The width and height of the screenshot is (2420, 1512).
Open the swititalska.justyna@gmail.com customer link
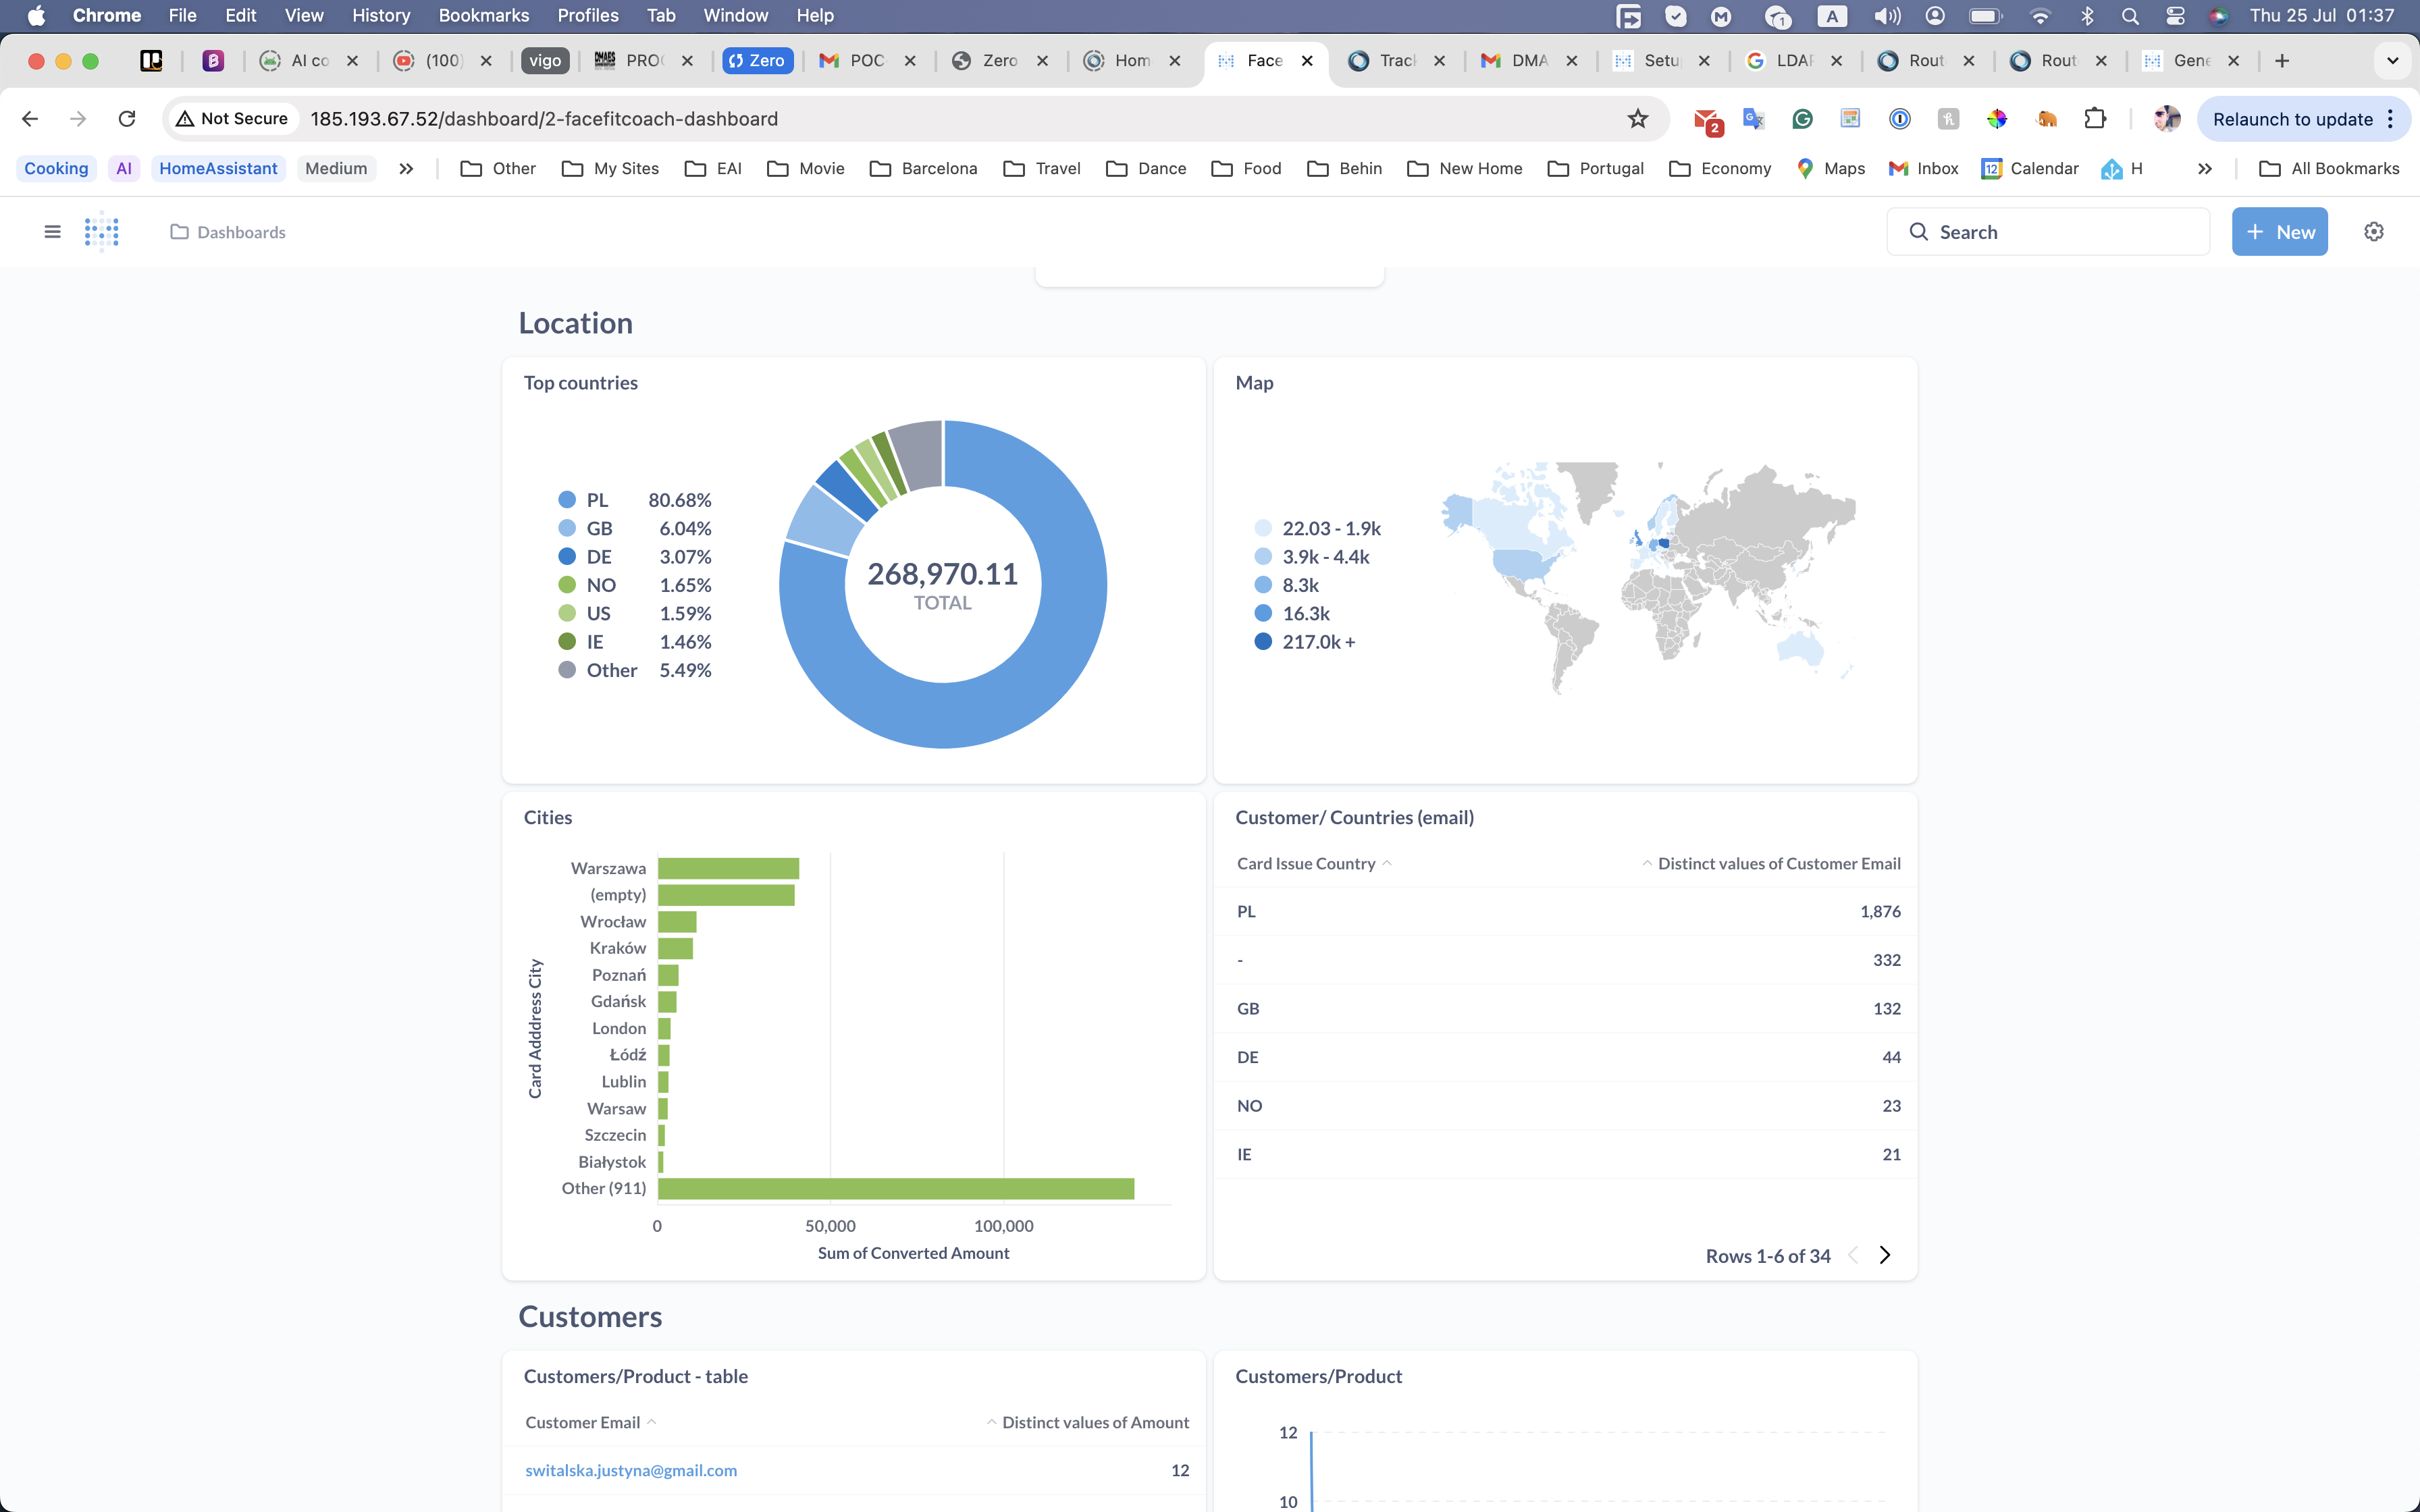point(631,1470)
